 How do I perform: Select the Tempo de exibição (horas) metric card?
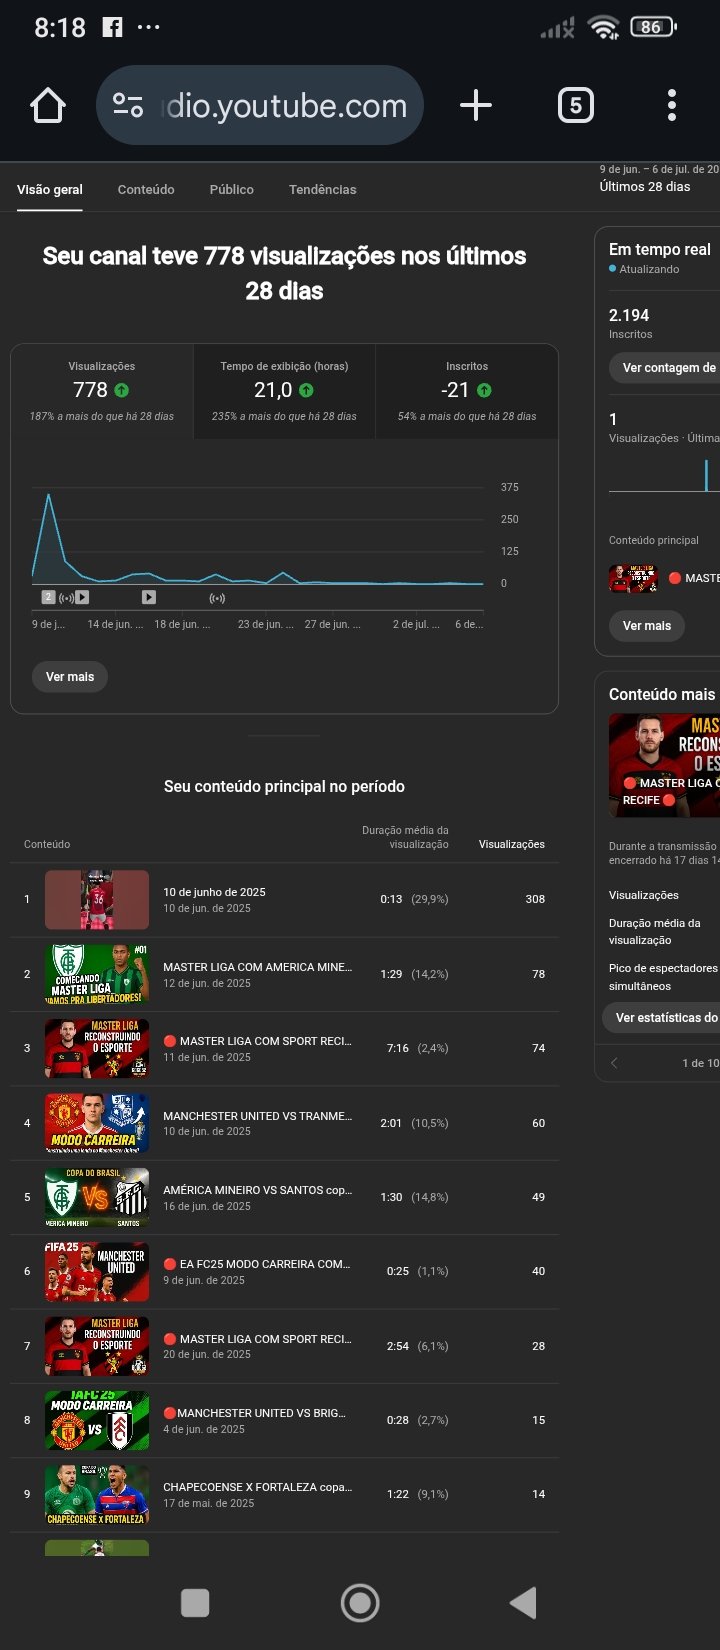click(284, 391)
